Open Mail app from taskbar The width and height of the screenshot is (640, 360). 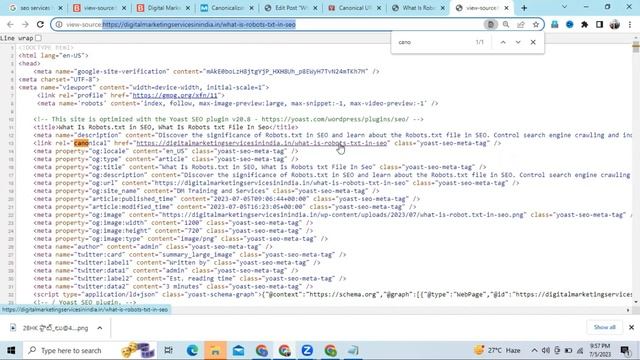[x=238, y=350]
